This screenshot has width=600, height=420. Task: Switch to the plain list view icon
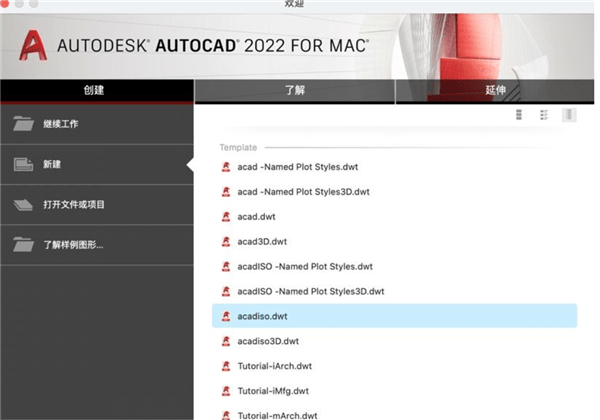pyautogui.click(x=519, y=115)
